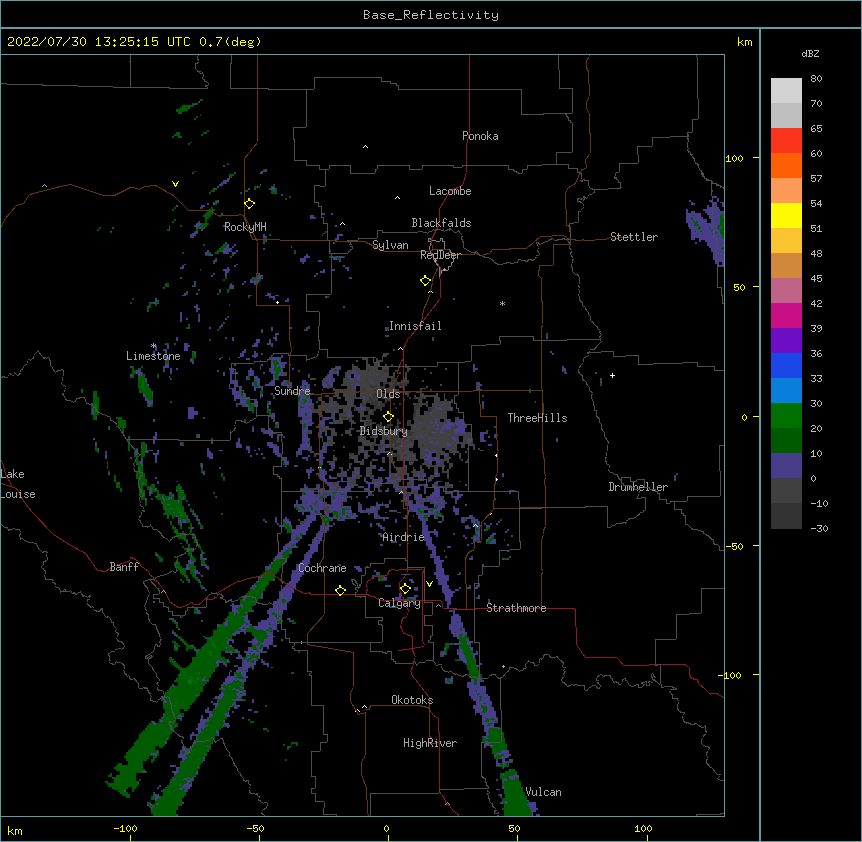Click the Okotoks label
The height and width of the screenshot is (842, 862).
tap(412, 700)
